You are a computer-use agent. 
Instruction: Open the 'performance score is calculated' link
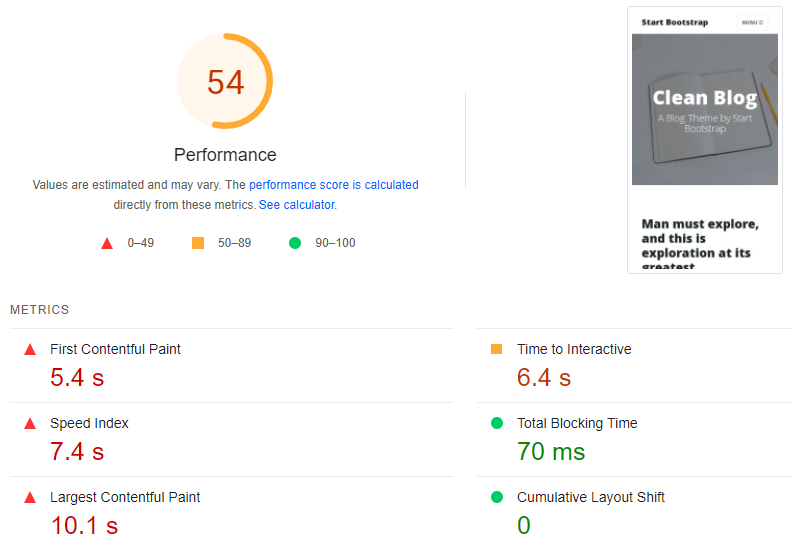click(333, 185)
